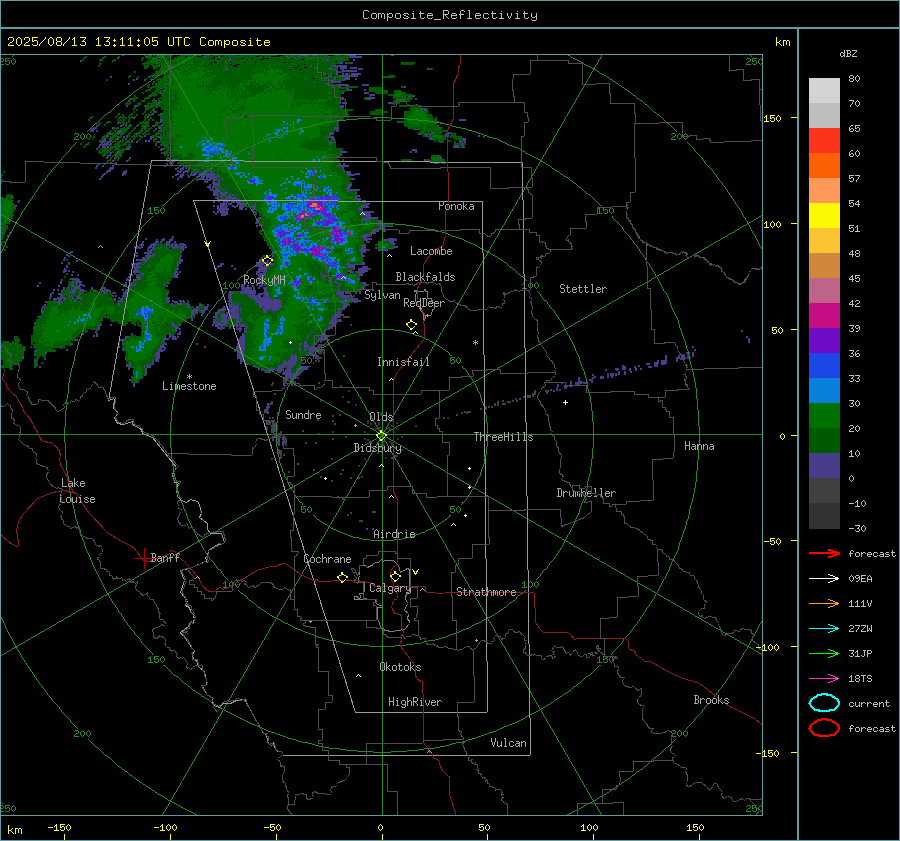Click the radar center marker near Didsbury

tap(382, 436)
